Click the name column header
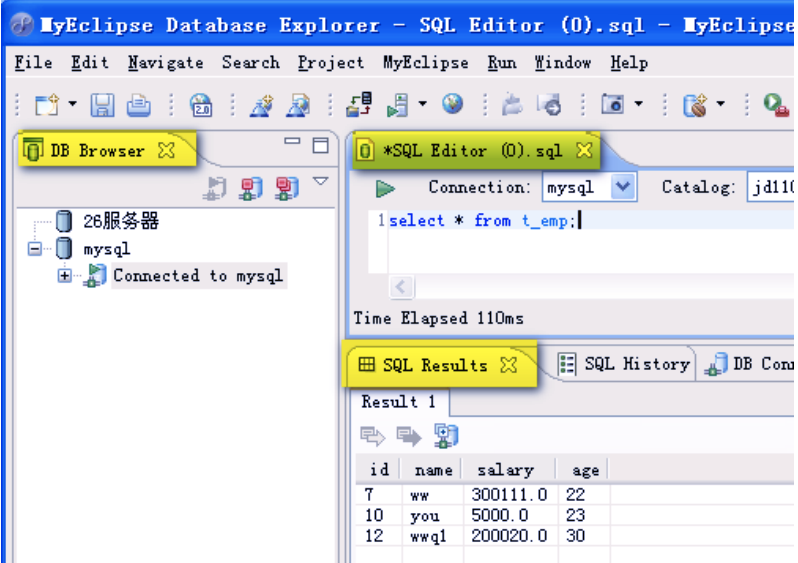 (432, 470)
